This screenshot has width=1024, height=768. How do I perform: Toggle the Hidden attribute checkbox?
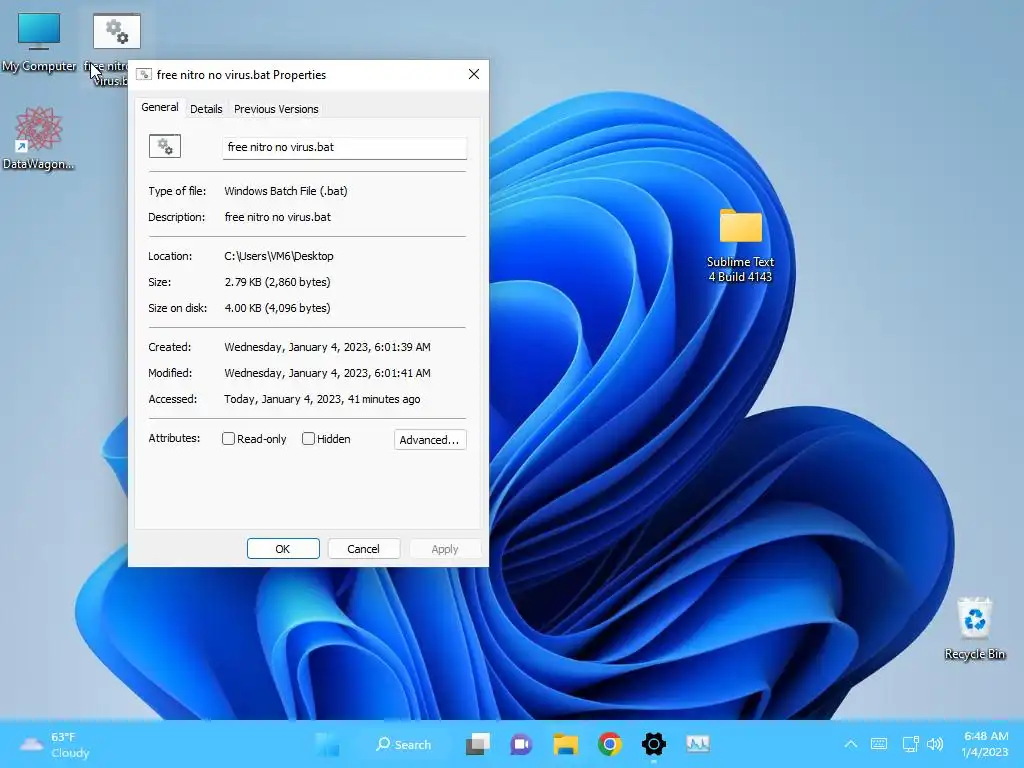point(308,439)
